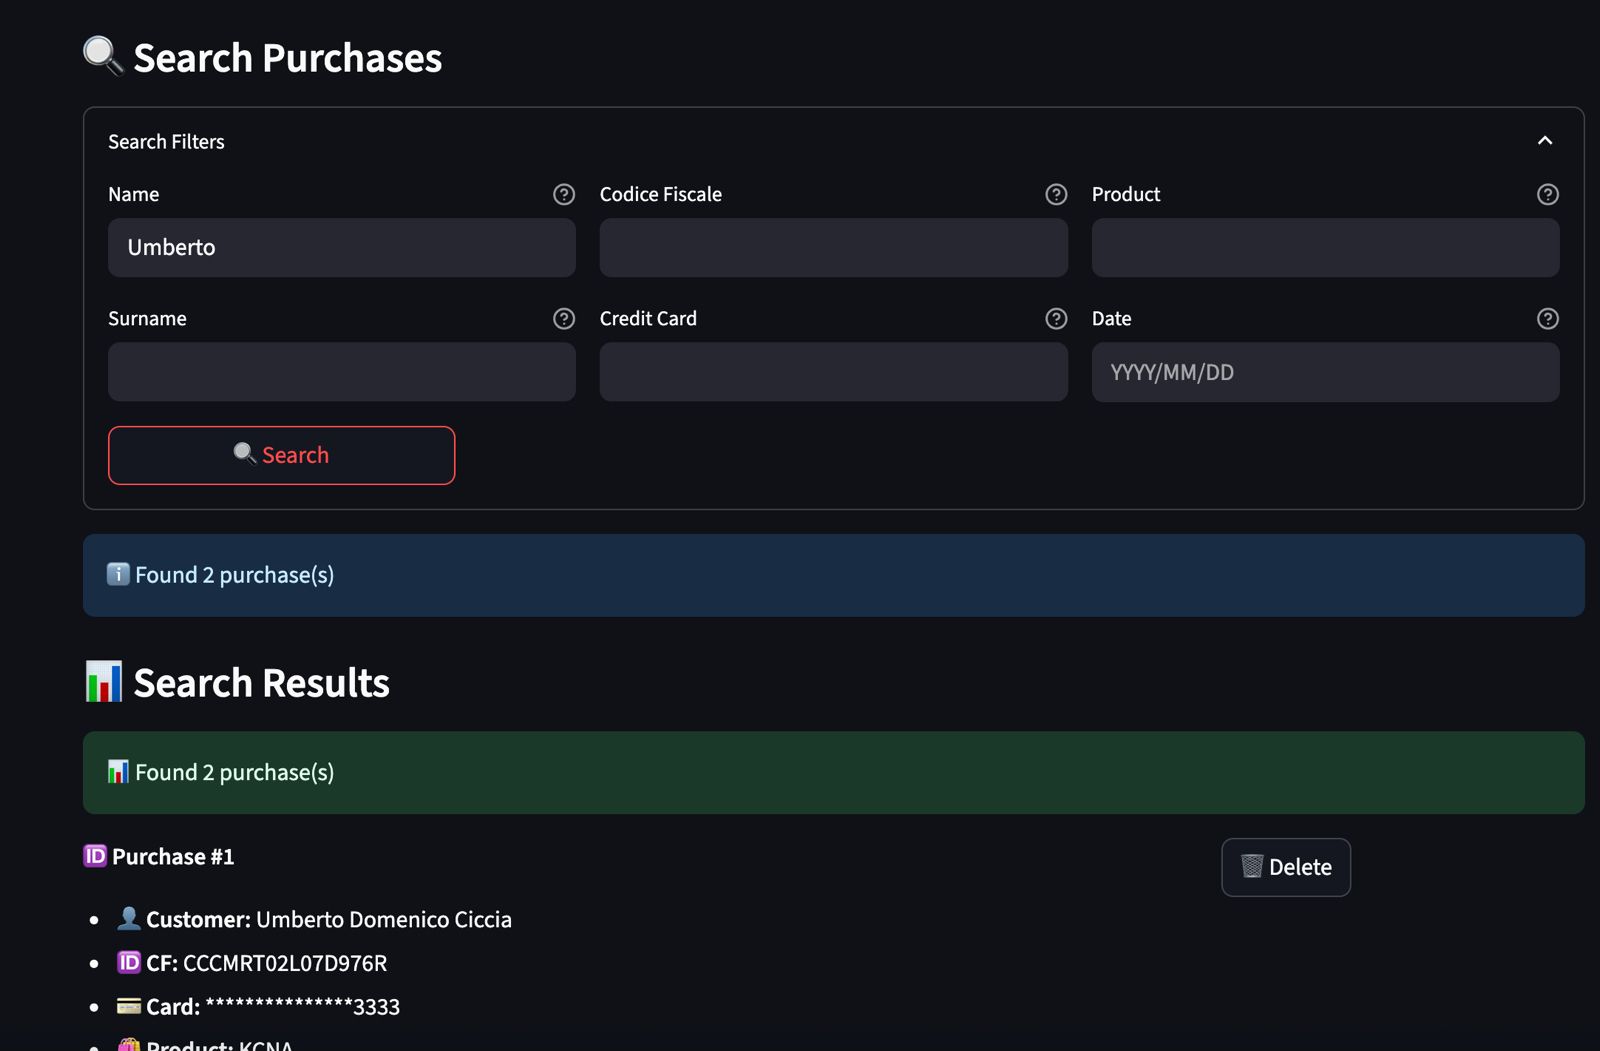Click the Date field help icon

(x=1547, y=318)
